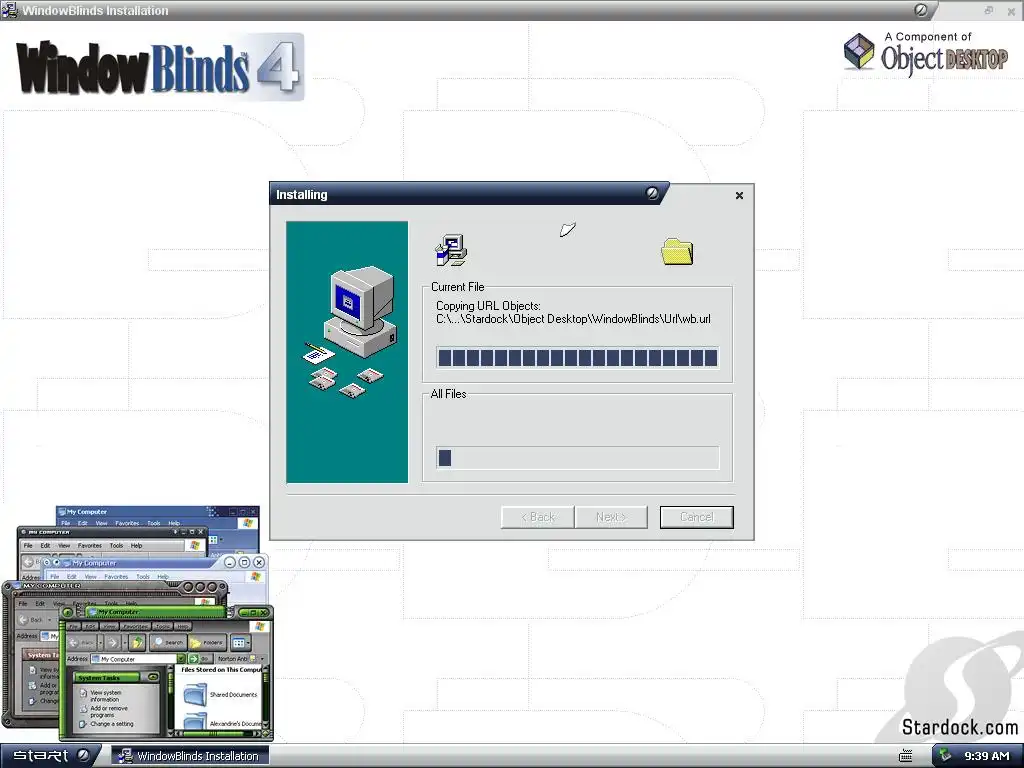
Task: Click the round button in Installing title bar
Action: (x=652, y=193)
